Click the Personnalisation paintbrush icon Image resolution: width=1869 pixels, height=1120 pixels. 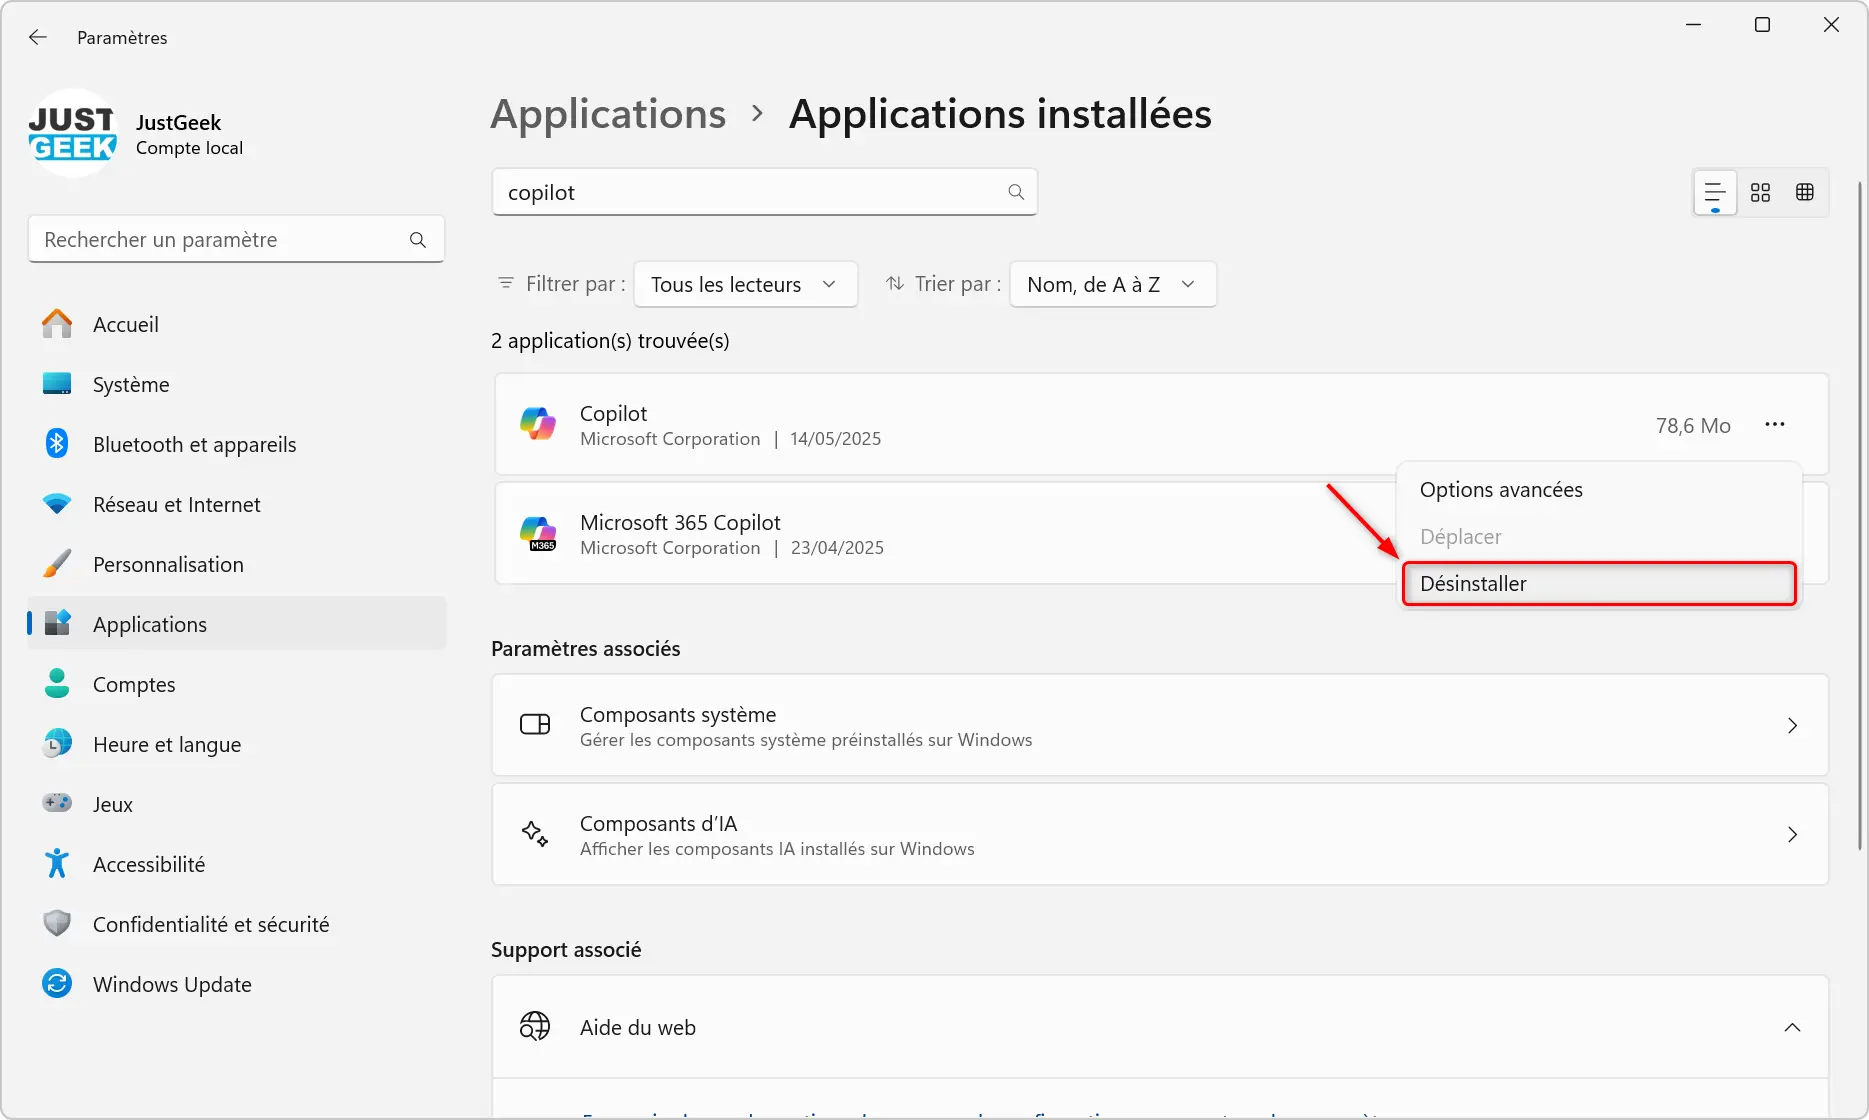57,564
